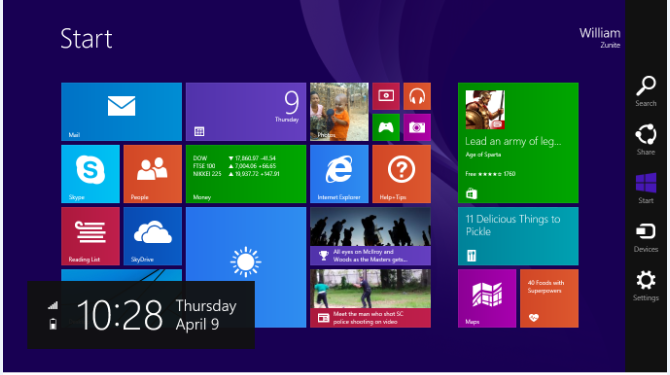Open the Calendar tile showing Thursday 9
The width and height of the screenshot is (670, 375).
coord(246,112)
